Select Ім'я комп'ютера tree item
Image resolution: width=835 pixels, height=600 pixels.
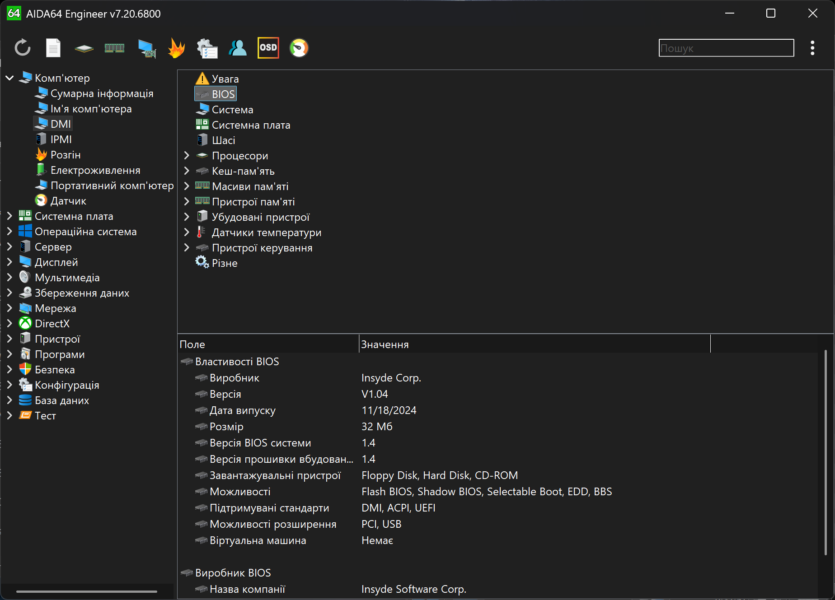pos(84,109)
